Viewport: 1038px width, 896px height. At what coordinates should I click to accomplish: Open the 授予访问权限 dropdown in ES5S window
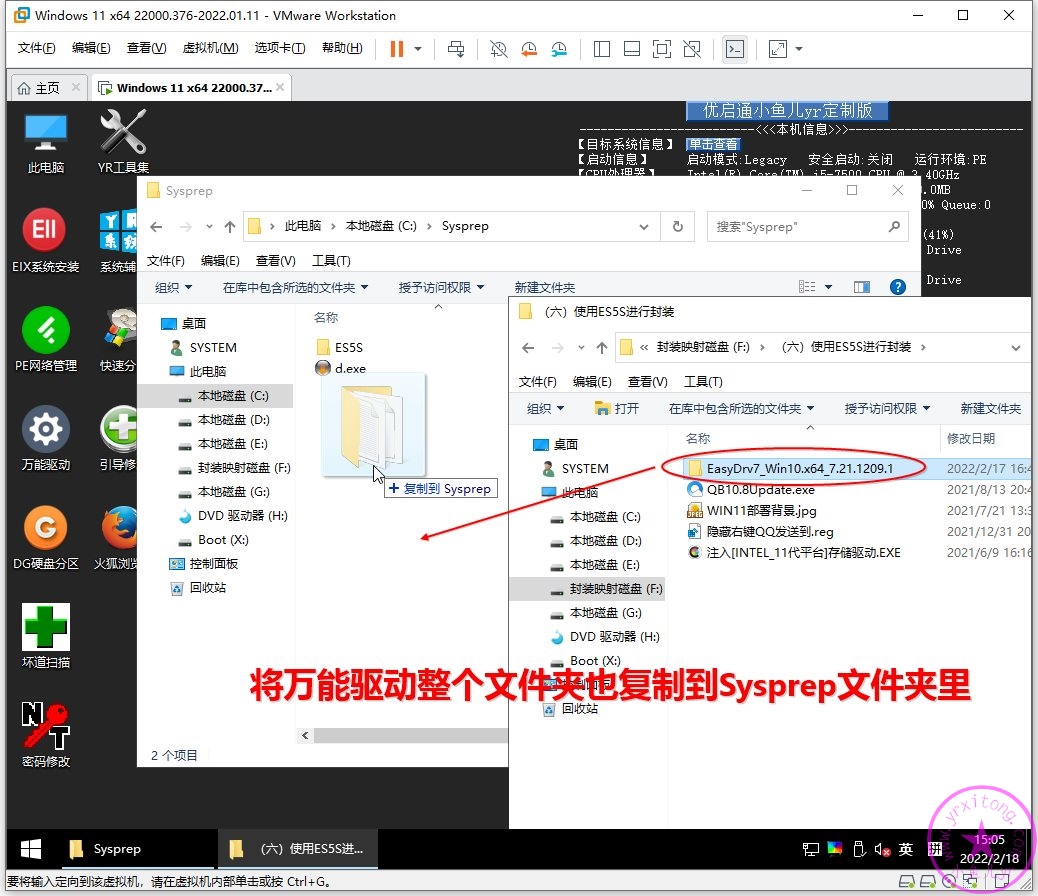click(888, 409)
